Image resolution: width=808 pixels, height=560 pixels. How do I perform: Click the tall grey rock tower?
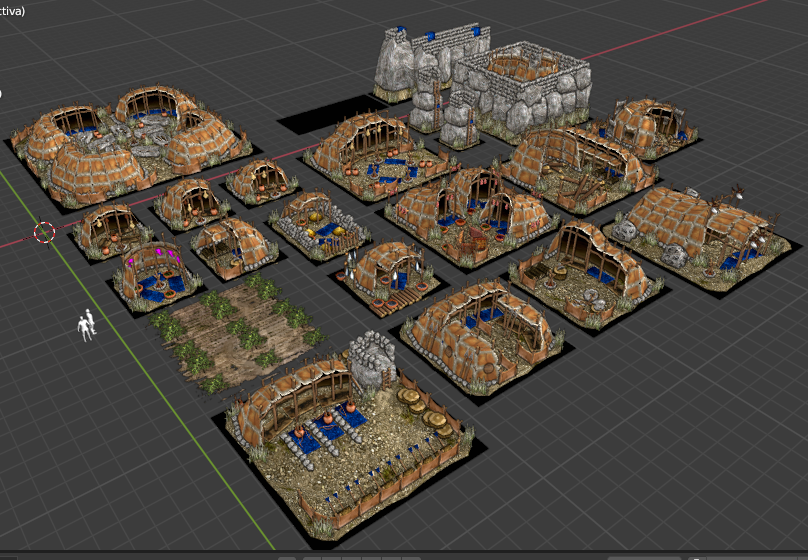pos(402,64)
